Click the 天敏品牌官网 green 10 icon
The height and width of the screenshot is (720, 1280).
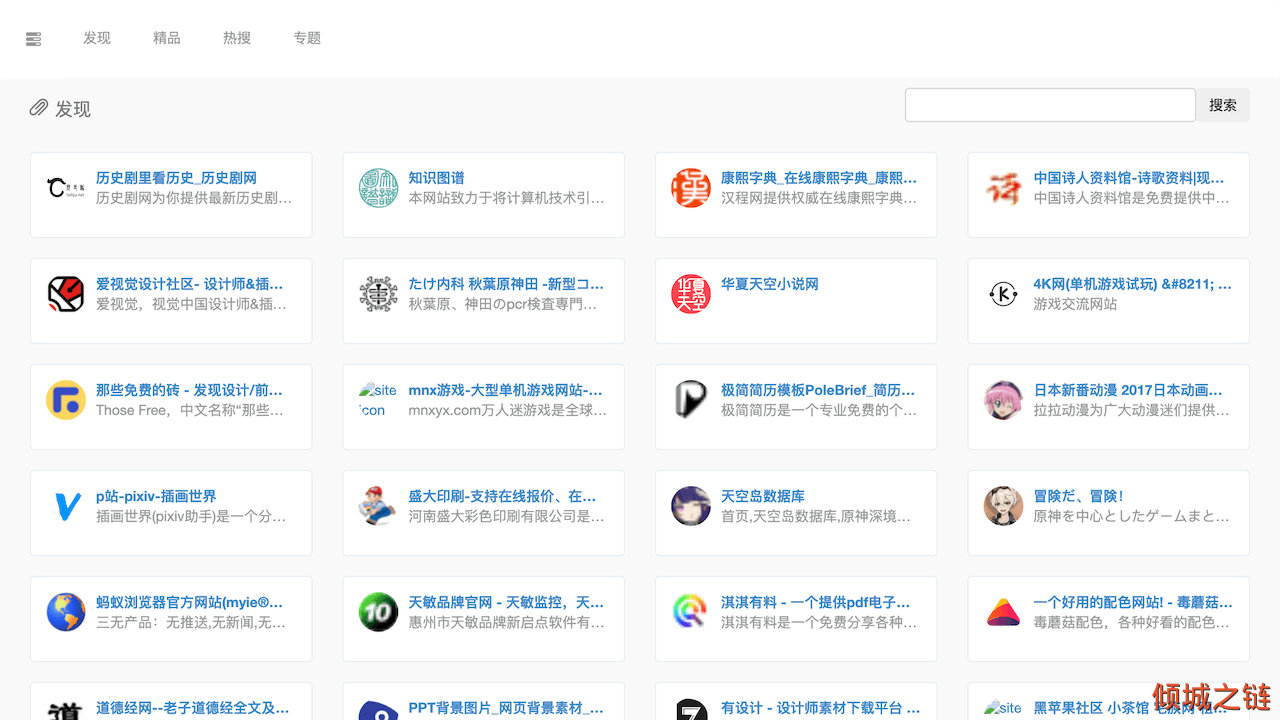tap(379, 612)
